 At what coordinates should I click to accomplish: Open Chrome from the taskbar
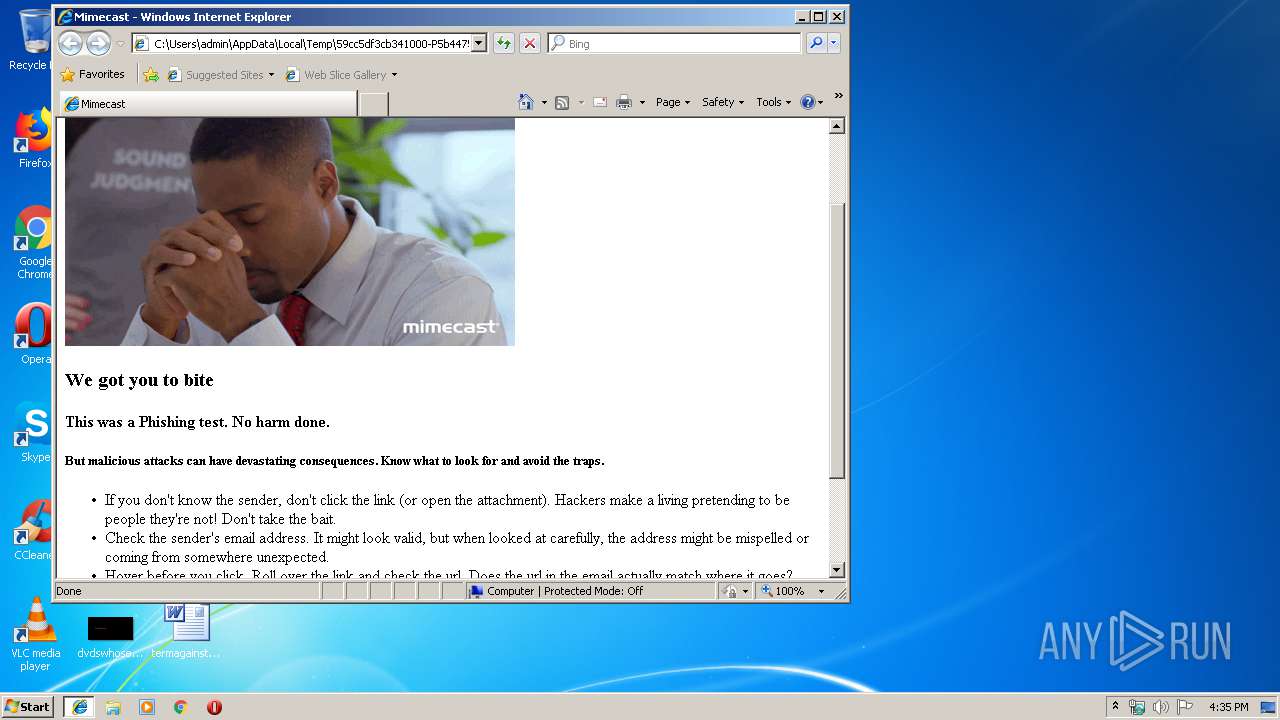181,707
